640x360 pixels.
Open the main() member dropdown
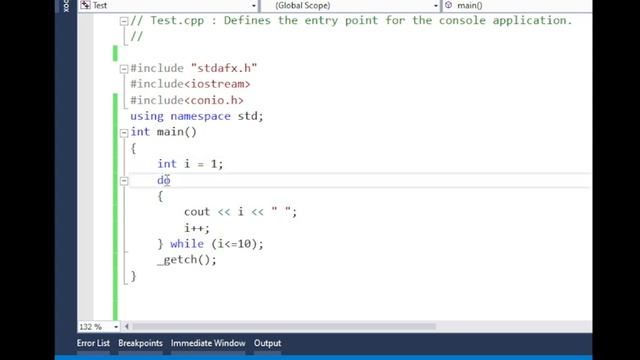point(517,5)
